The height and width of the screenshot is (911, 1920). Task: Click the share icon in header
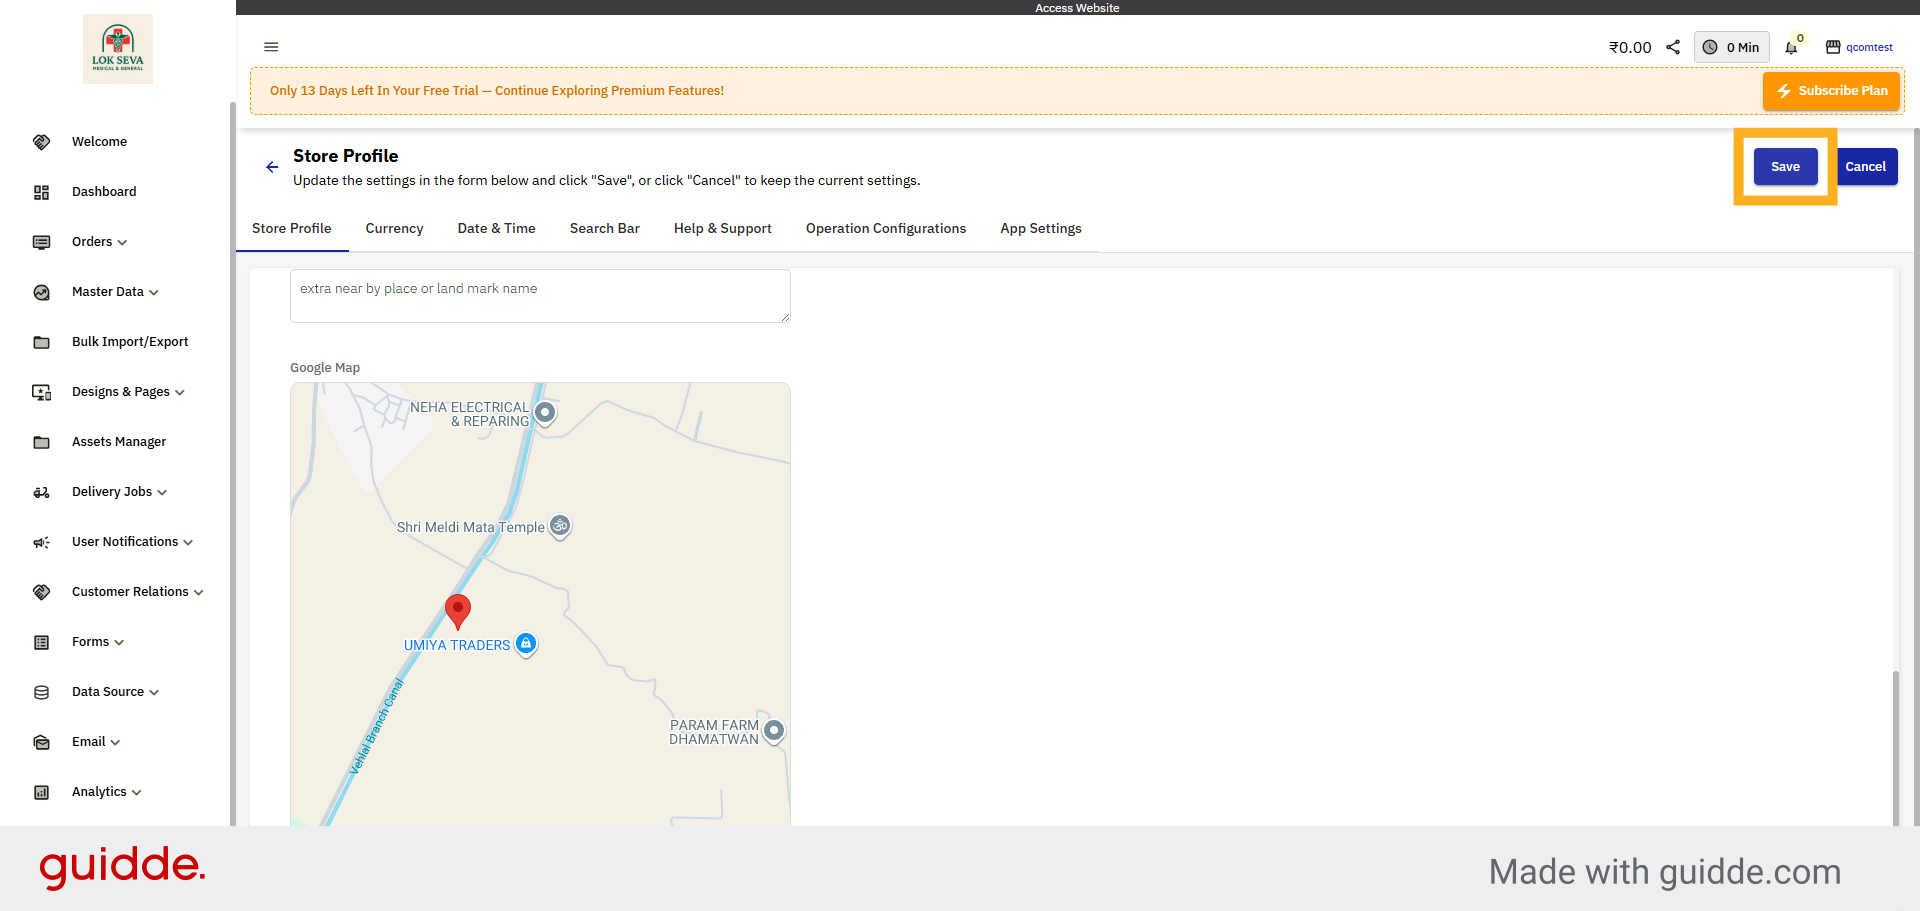coord(1673,47)
